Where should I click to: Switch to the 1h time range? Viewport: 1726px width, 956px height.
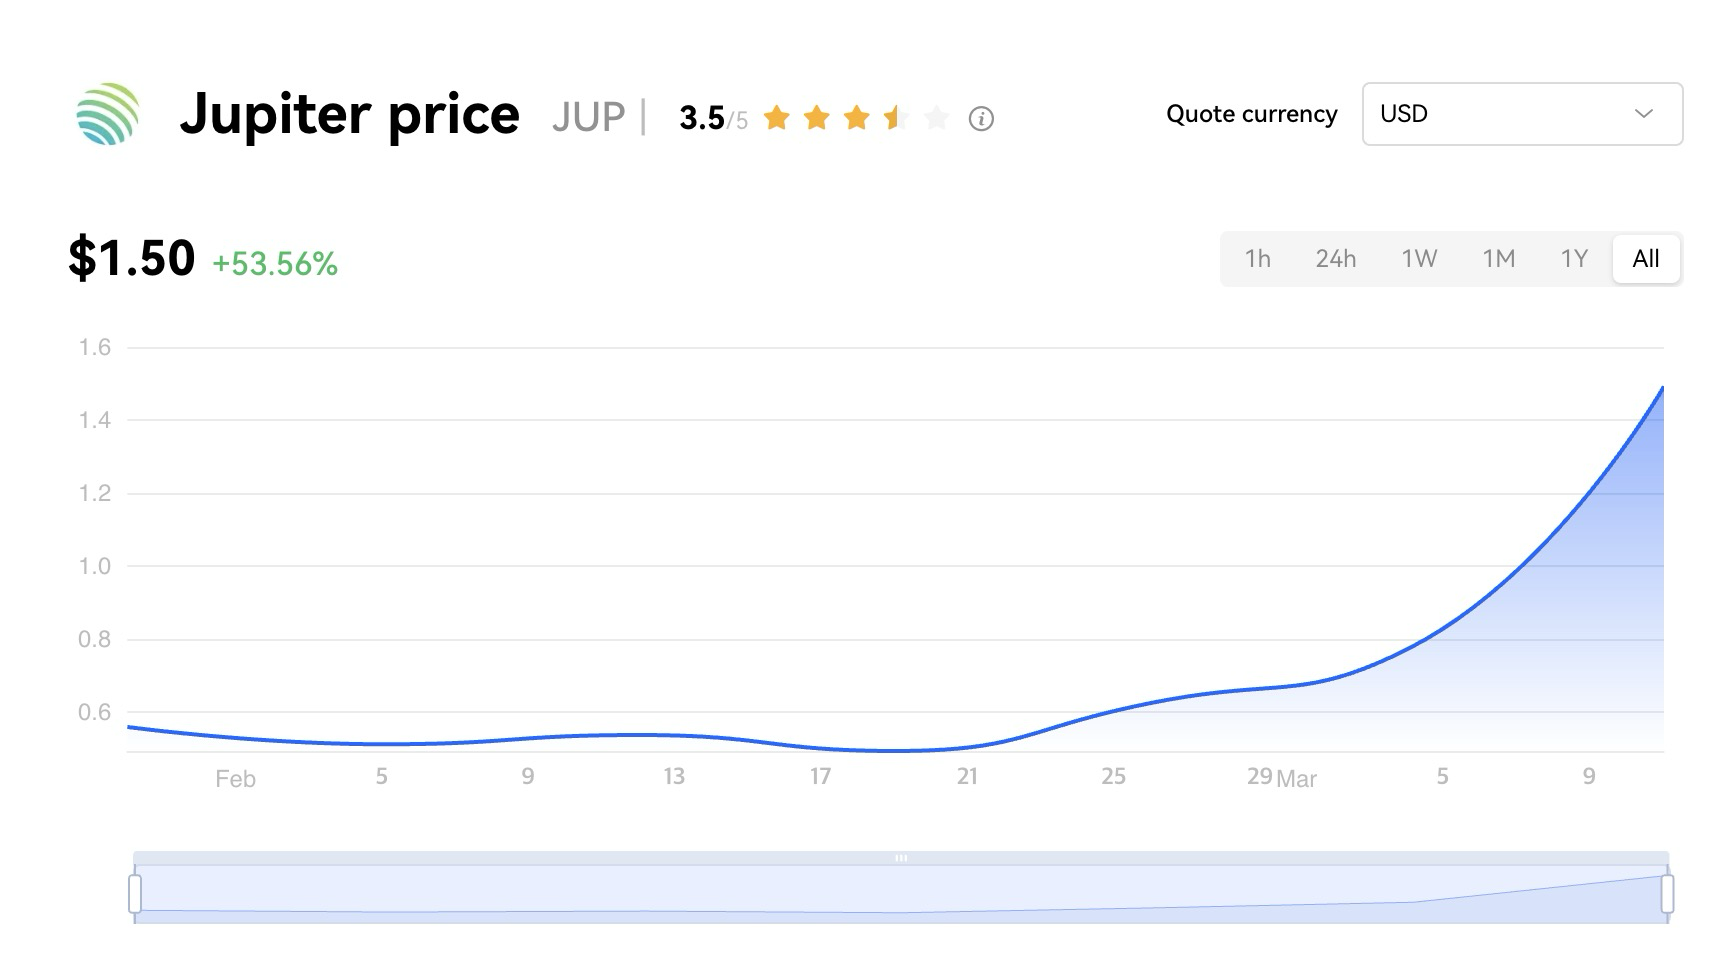coord(1257,259)
